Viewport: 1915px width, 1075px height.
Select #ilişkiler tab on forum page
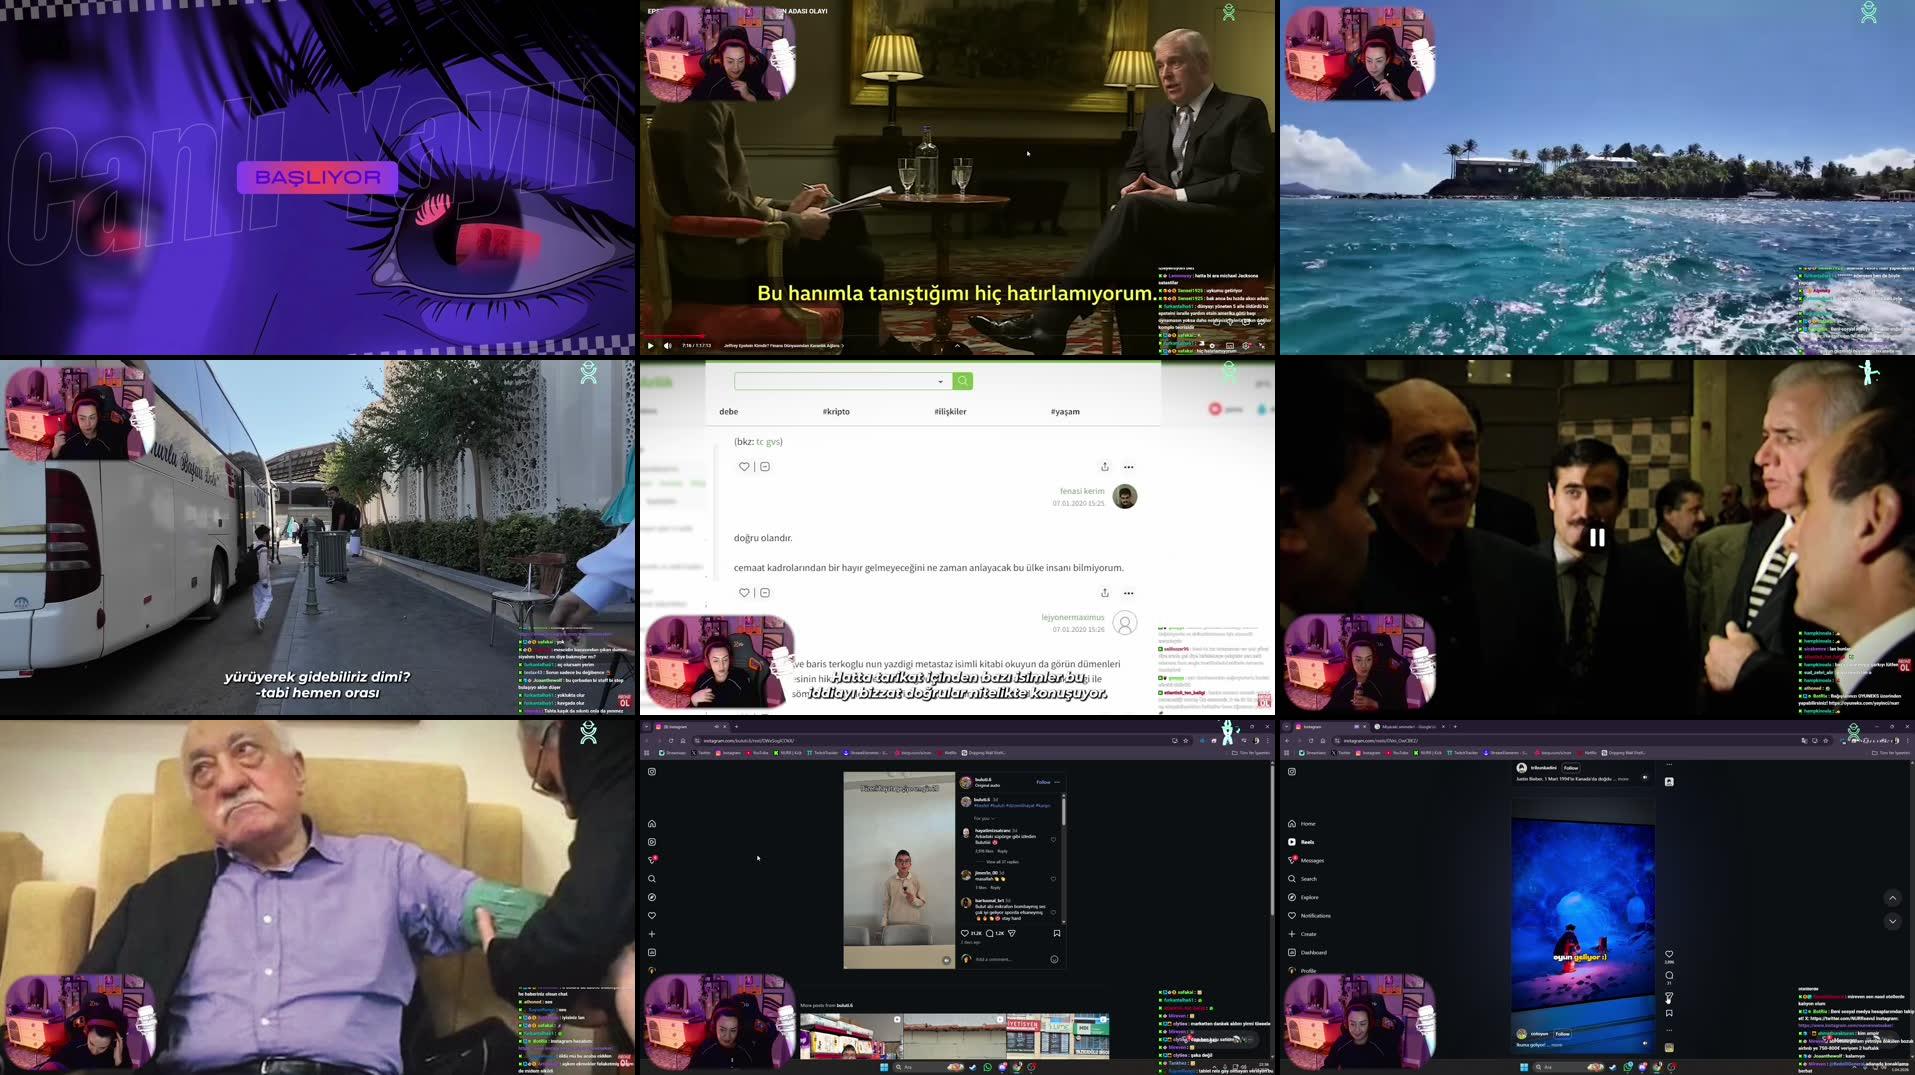tap(950, 412)
